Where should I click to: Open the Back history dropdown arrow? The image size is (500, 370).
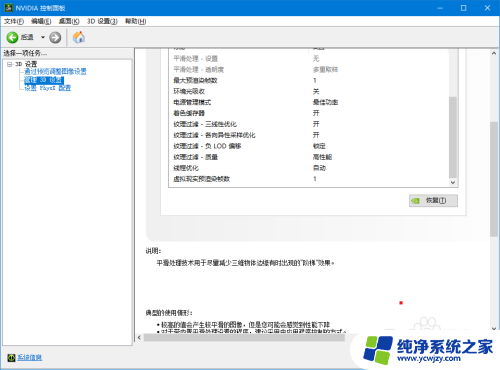pyautogui.click(x=43, y=37)
